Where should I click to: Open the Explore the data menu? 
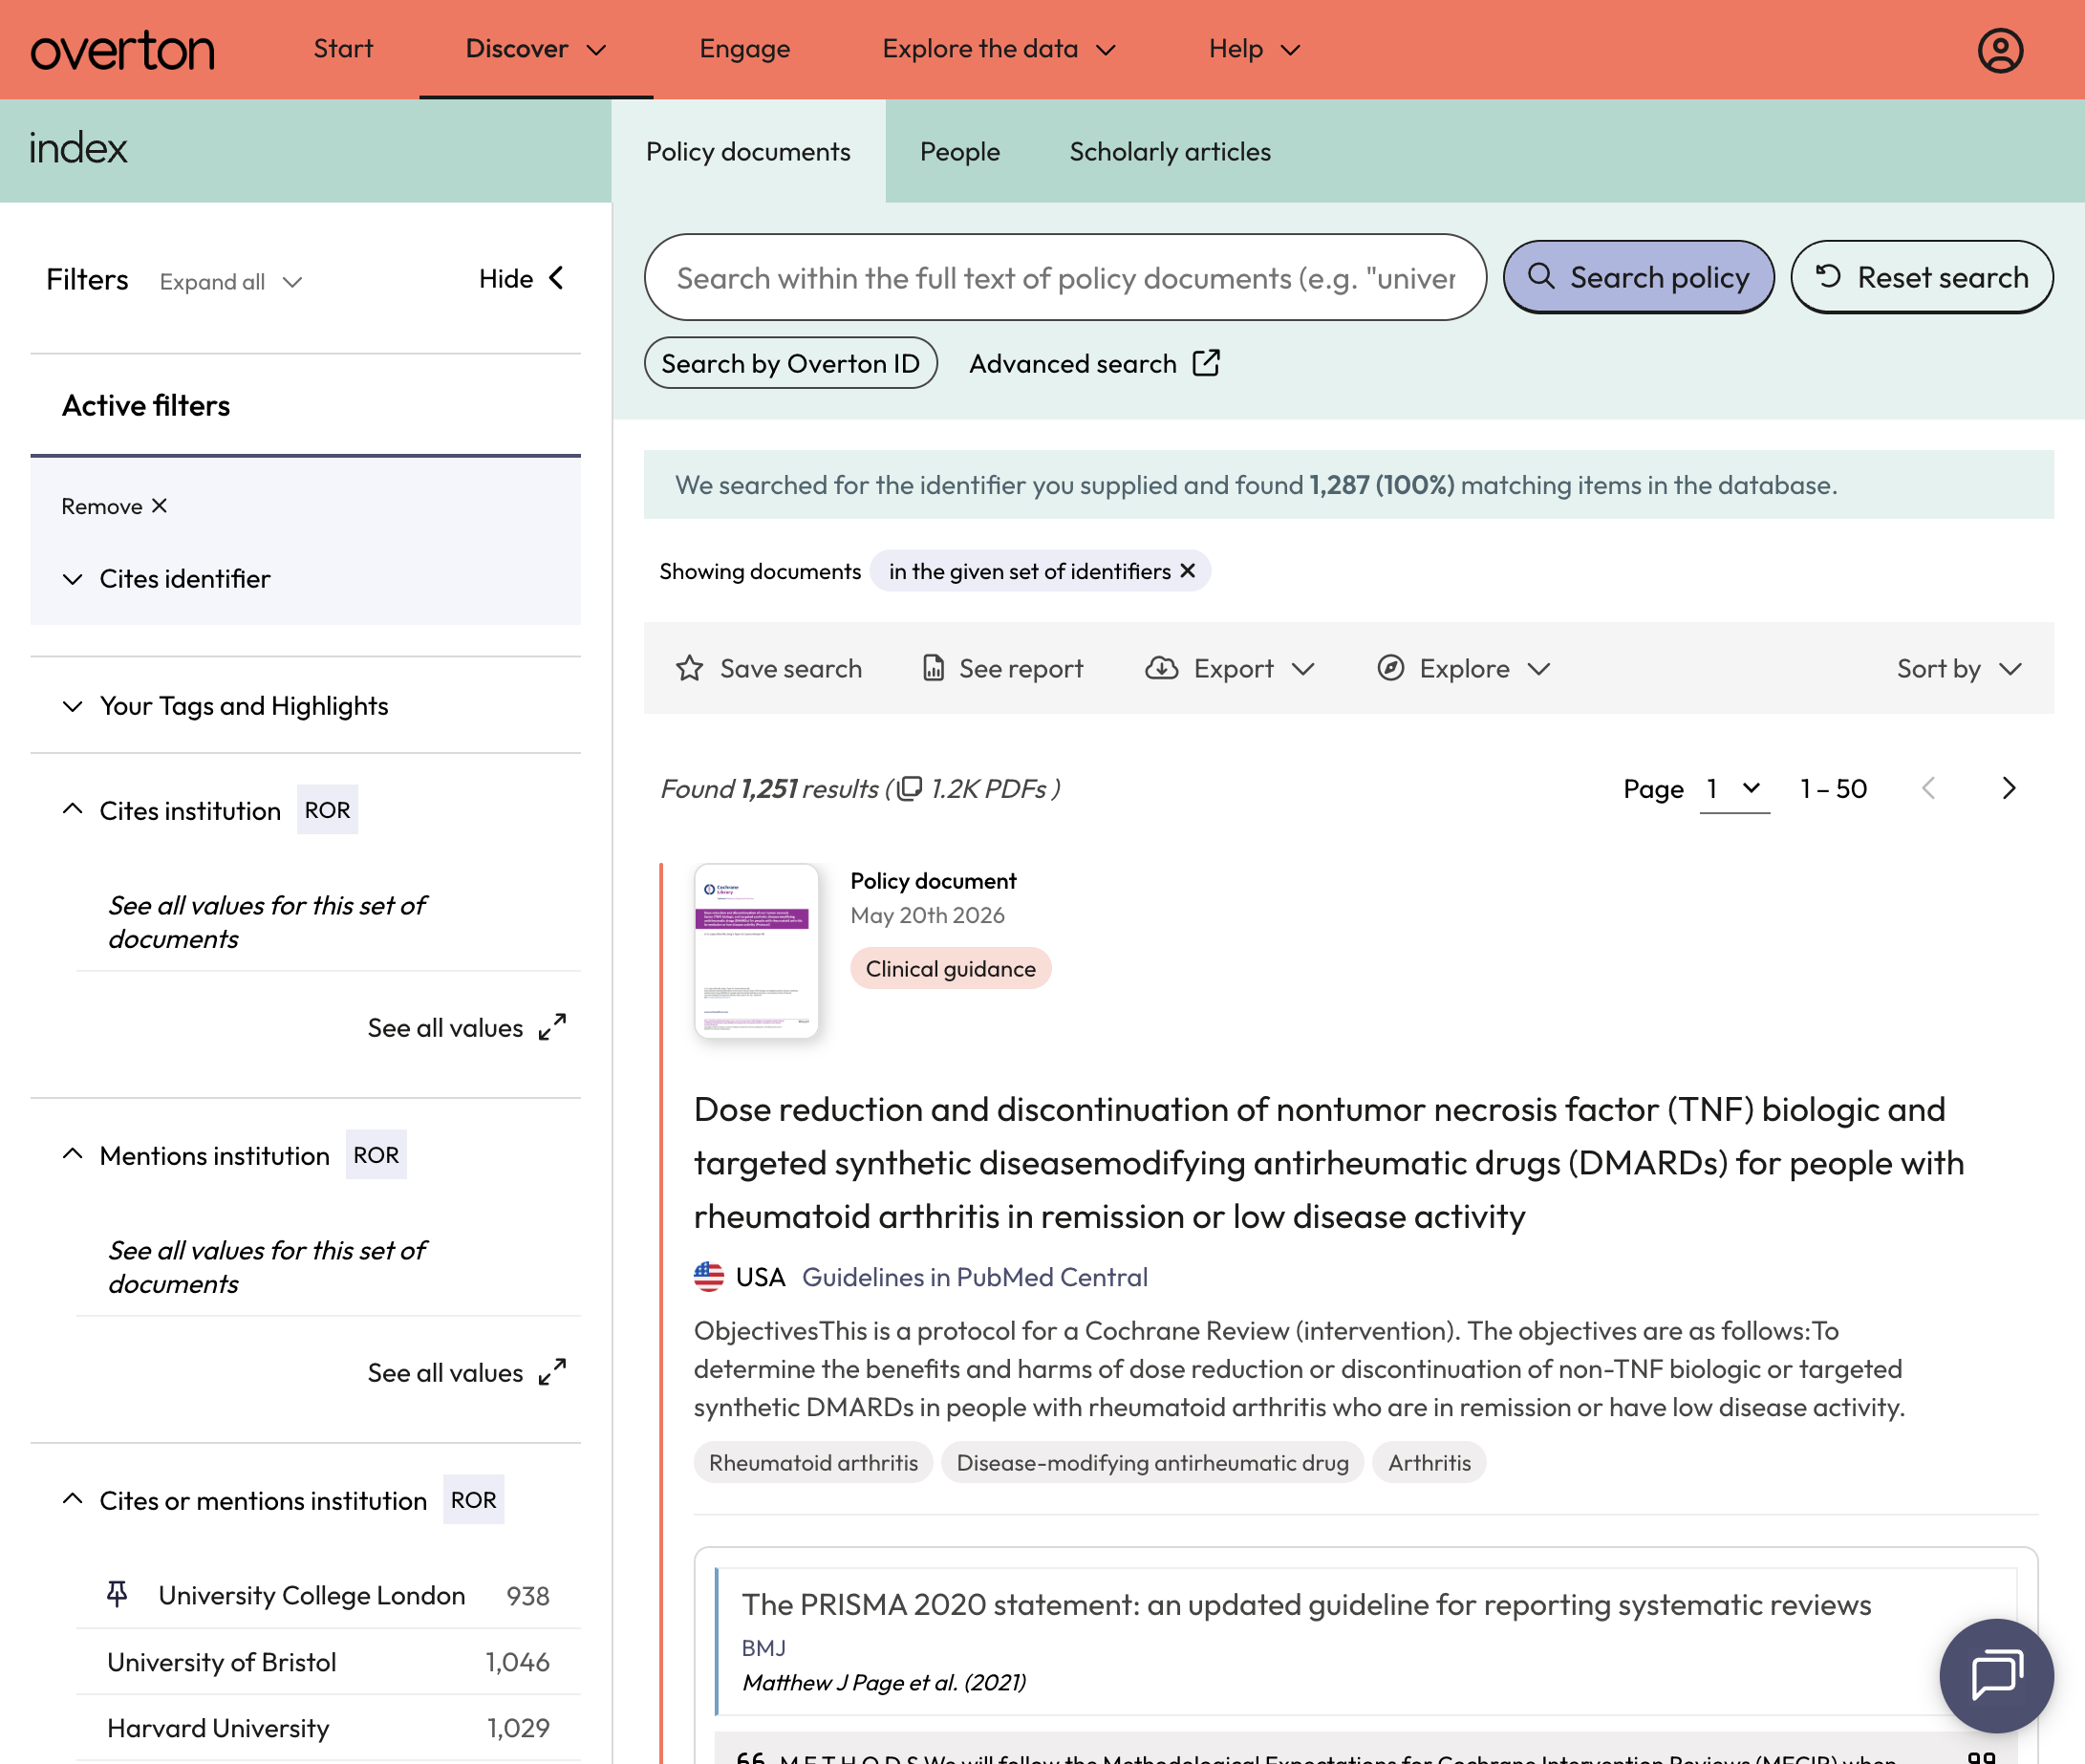click(998, 49)
